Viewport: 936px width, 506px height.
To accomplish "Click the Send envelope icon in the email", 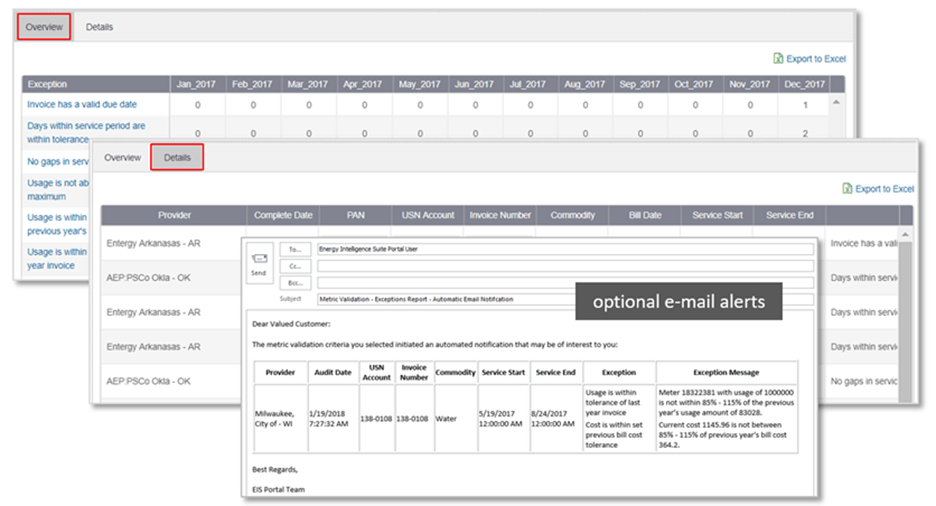I will point(259,262).
